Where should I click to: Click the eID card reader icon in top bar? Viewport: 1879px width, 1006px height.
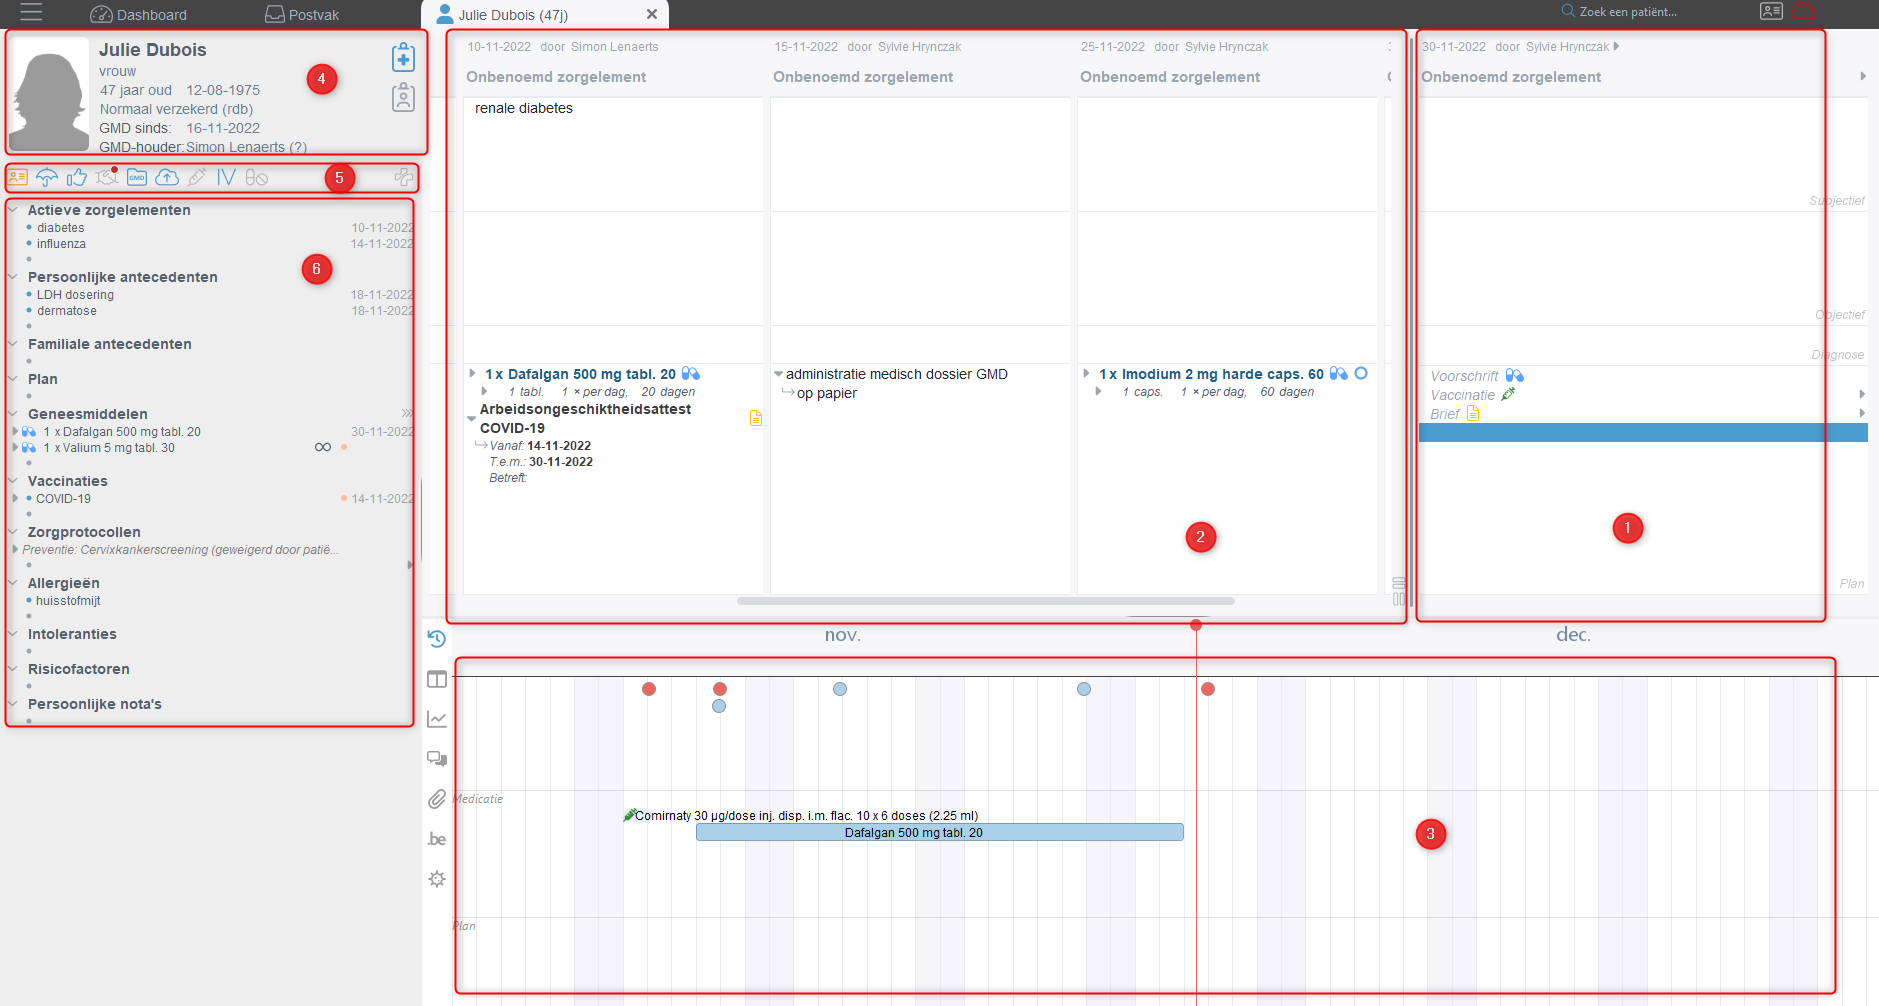1771,12
